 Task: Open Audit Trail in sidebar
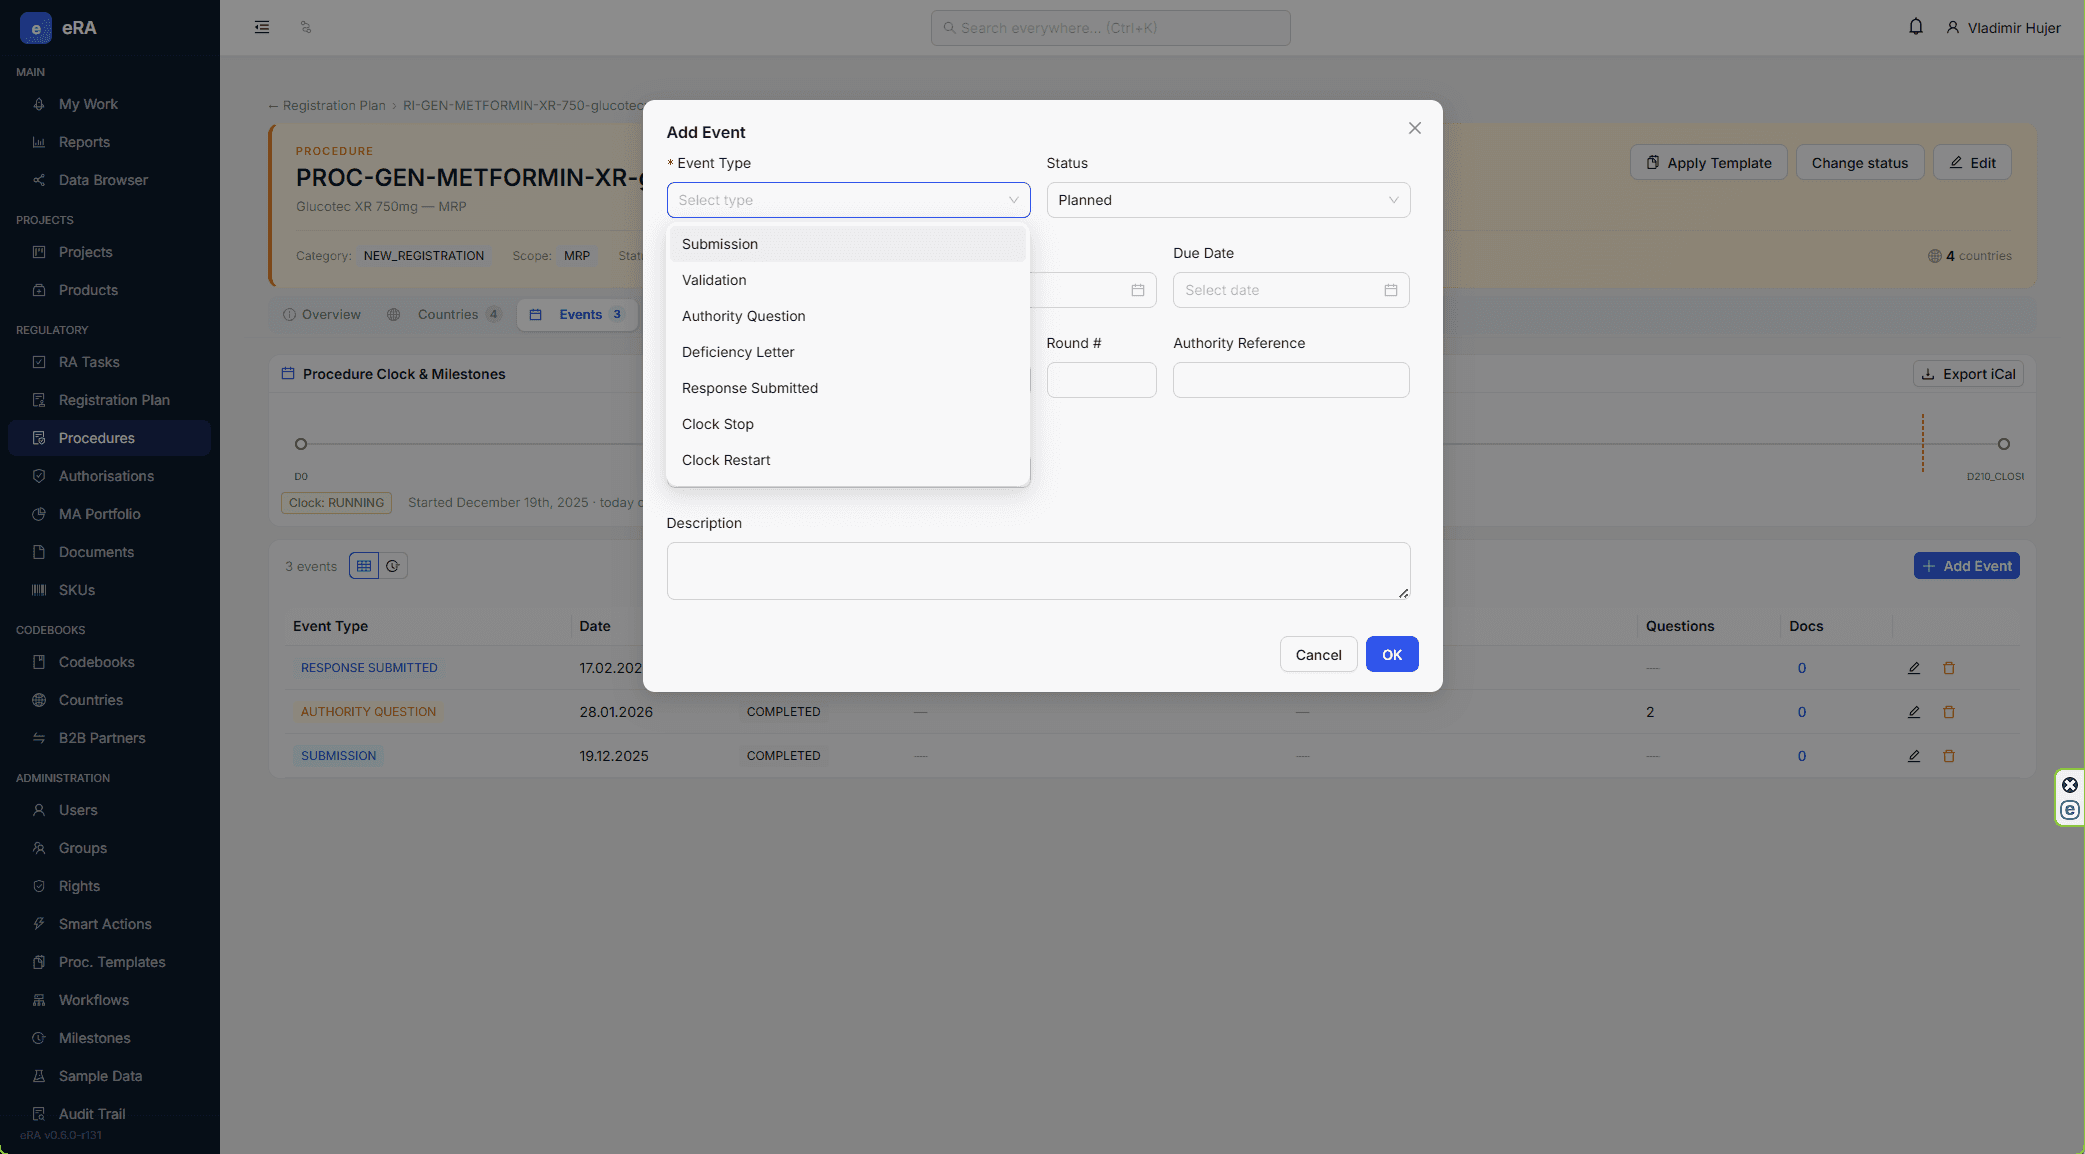tap(109, 1114)
